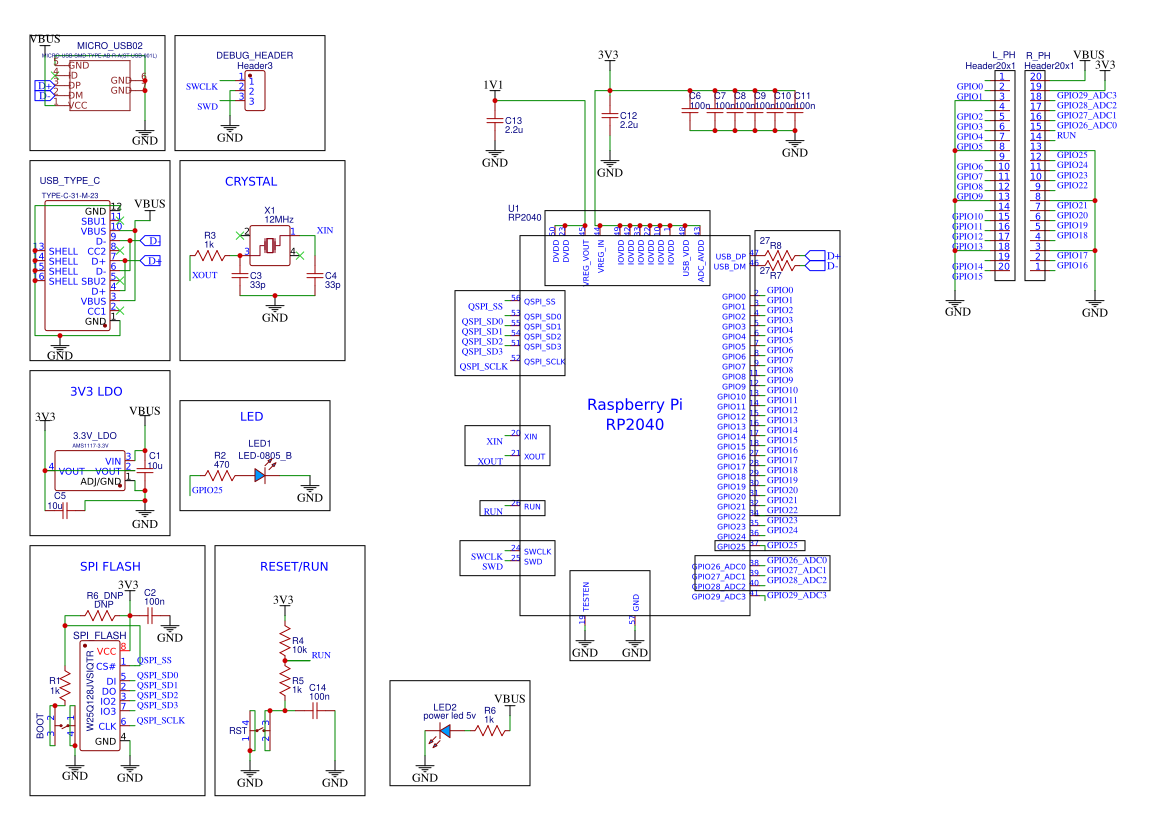Select capacitor C4 33p symbol
1169x827 pixels.
click(x=316, y=276)
